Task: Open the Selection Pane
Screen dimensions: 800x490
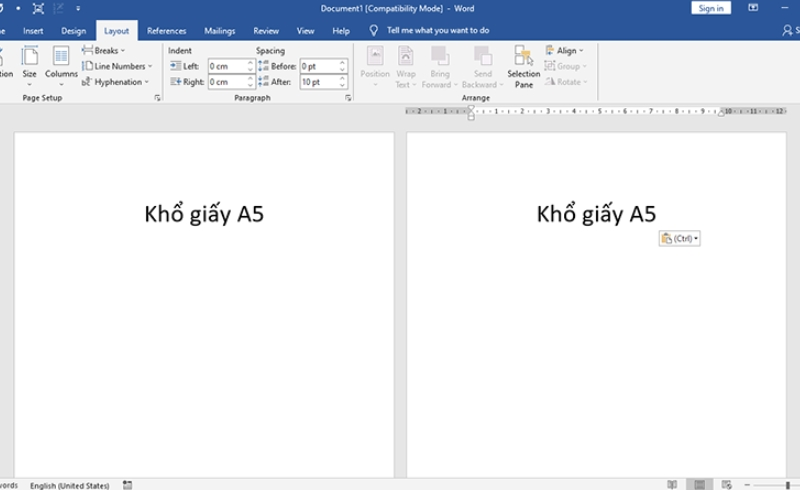Action: coord(523,66)
